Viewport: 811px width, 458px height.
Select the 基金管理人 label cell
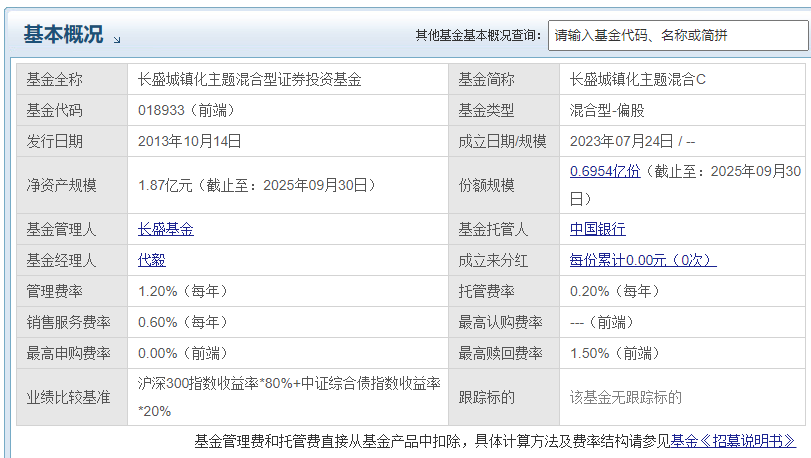click(x=72, y=229)
